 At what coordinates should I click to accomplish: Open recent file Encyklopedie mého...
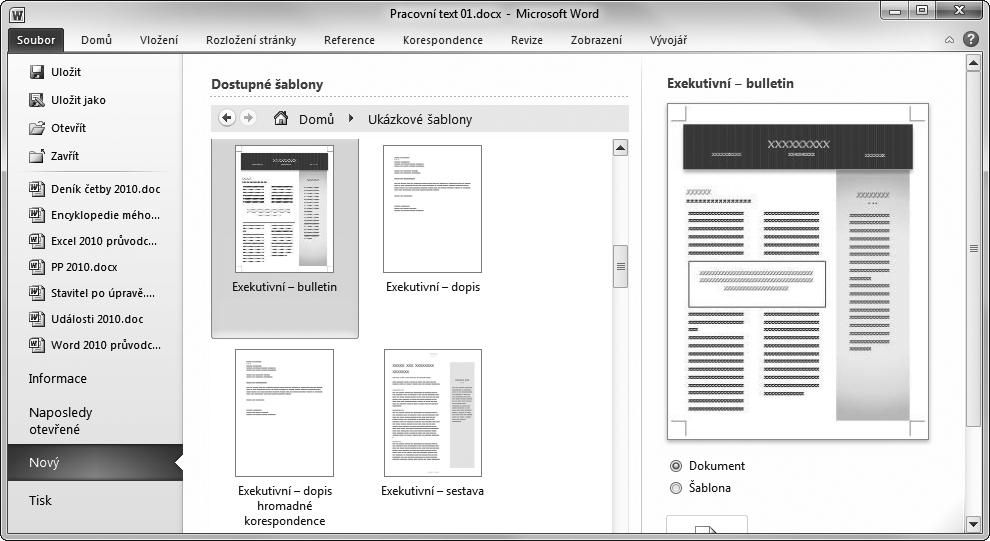click(x=105, y=215)
